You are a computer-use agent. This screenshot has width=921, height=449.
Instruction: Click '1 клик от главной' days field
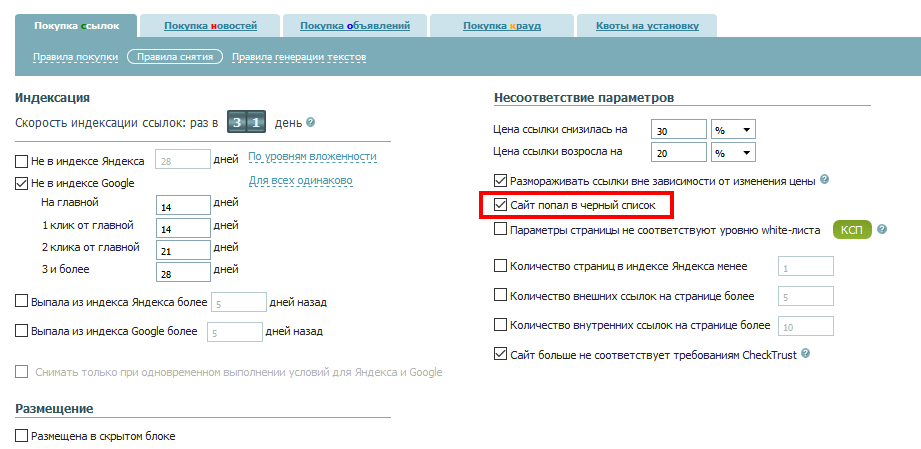(184, 228)
